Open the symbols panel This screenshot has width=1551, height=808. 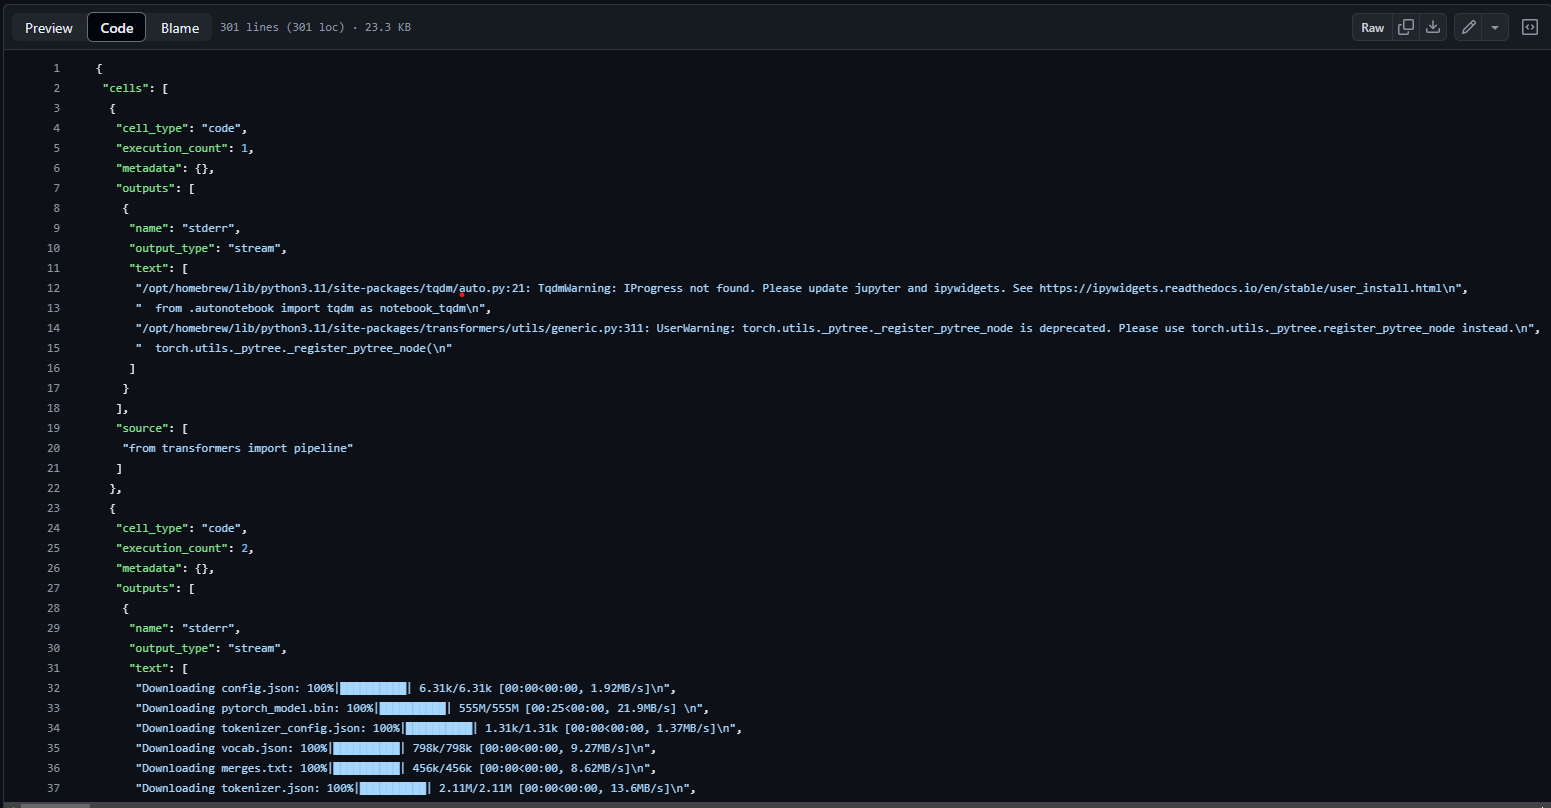click(x=1529, y=27)
